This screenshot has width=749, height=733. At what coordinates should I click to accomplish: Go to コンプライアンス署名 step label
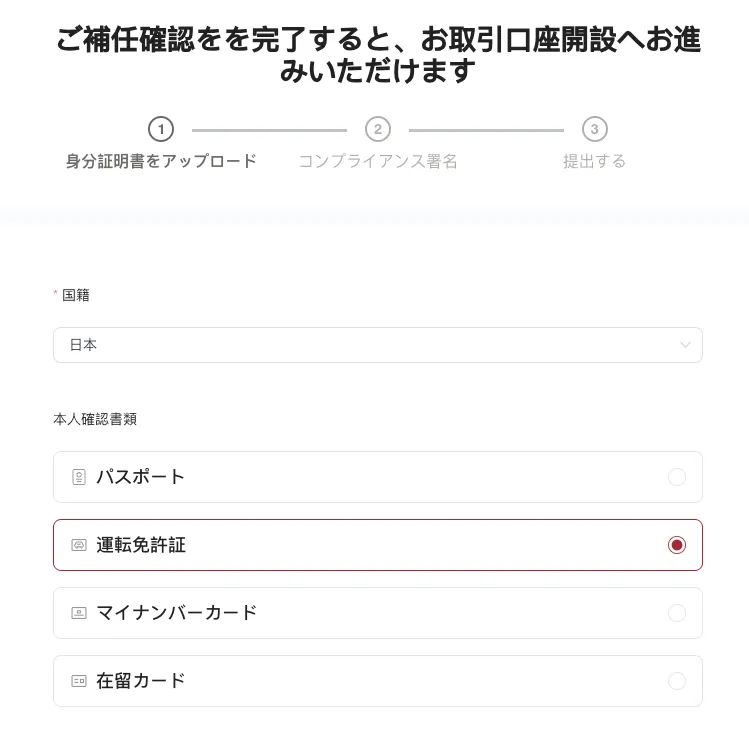coord(377,161)
